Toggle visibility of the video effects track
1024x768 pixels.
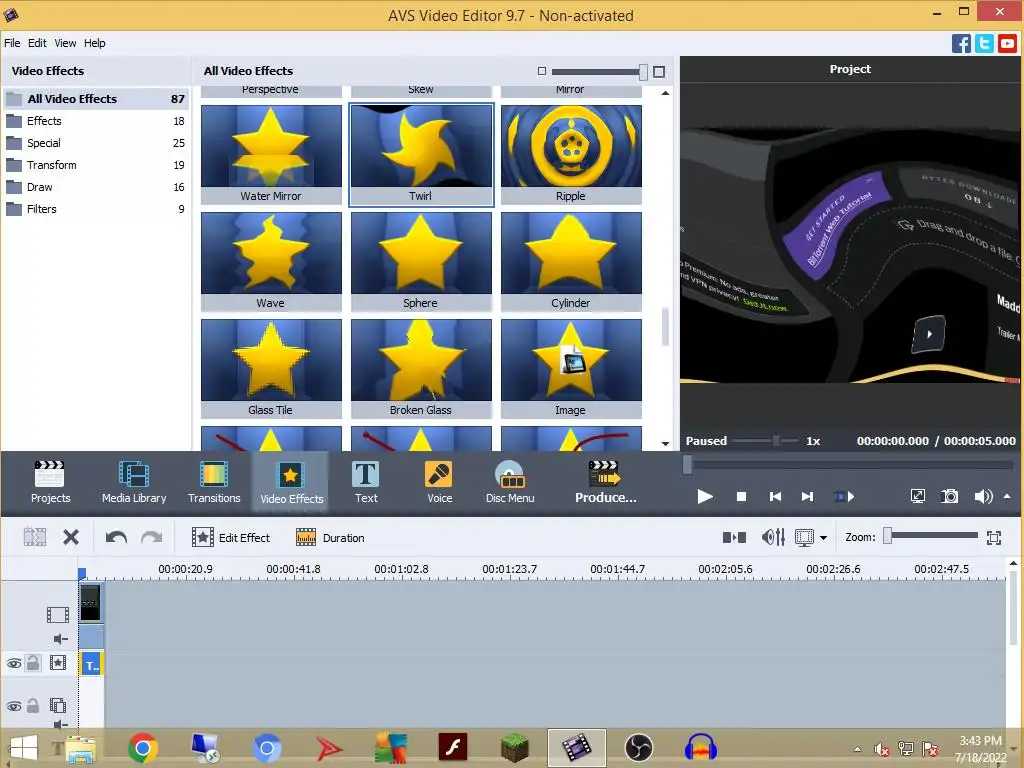(x=14, y=664)
